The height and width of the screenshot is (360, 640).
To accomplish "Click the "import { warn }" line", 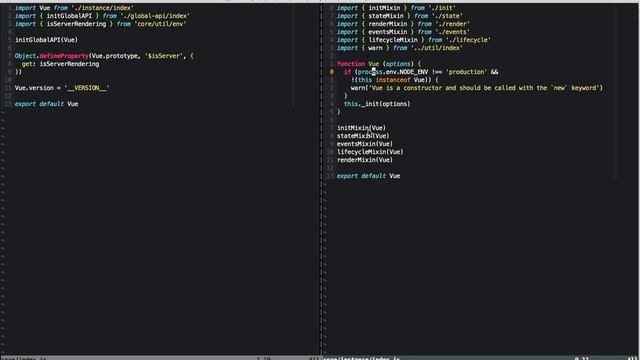I will click(x=400, y=48).
